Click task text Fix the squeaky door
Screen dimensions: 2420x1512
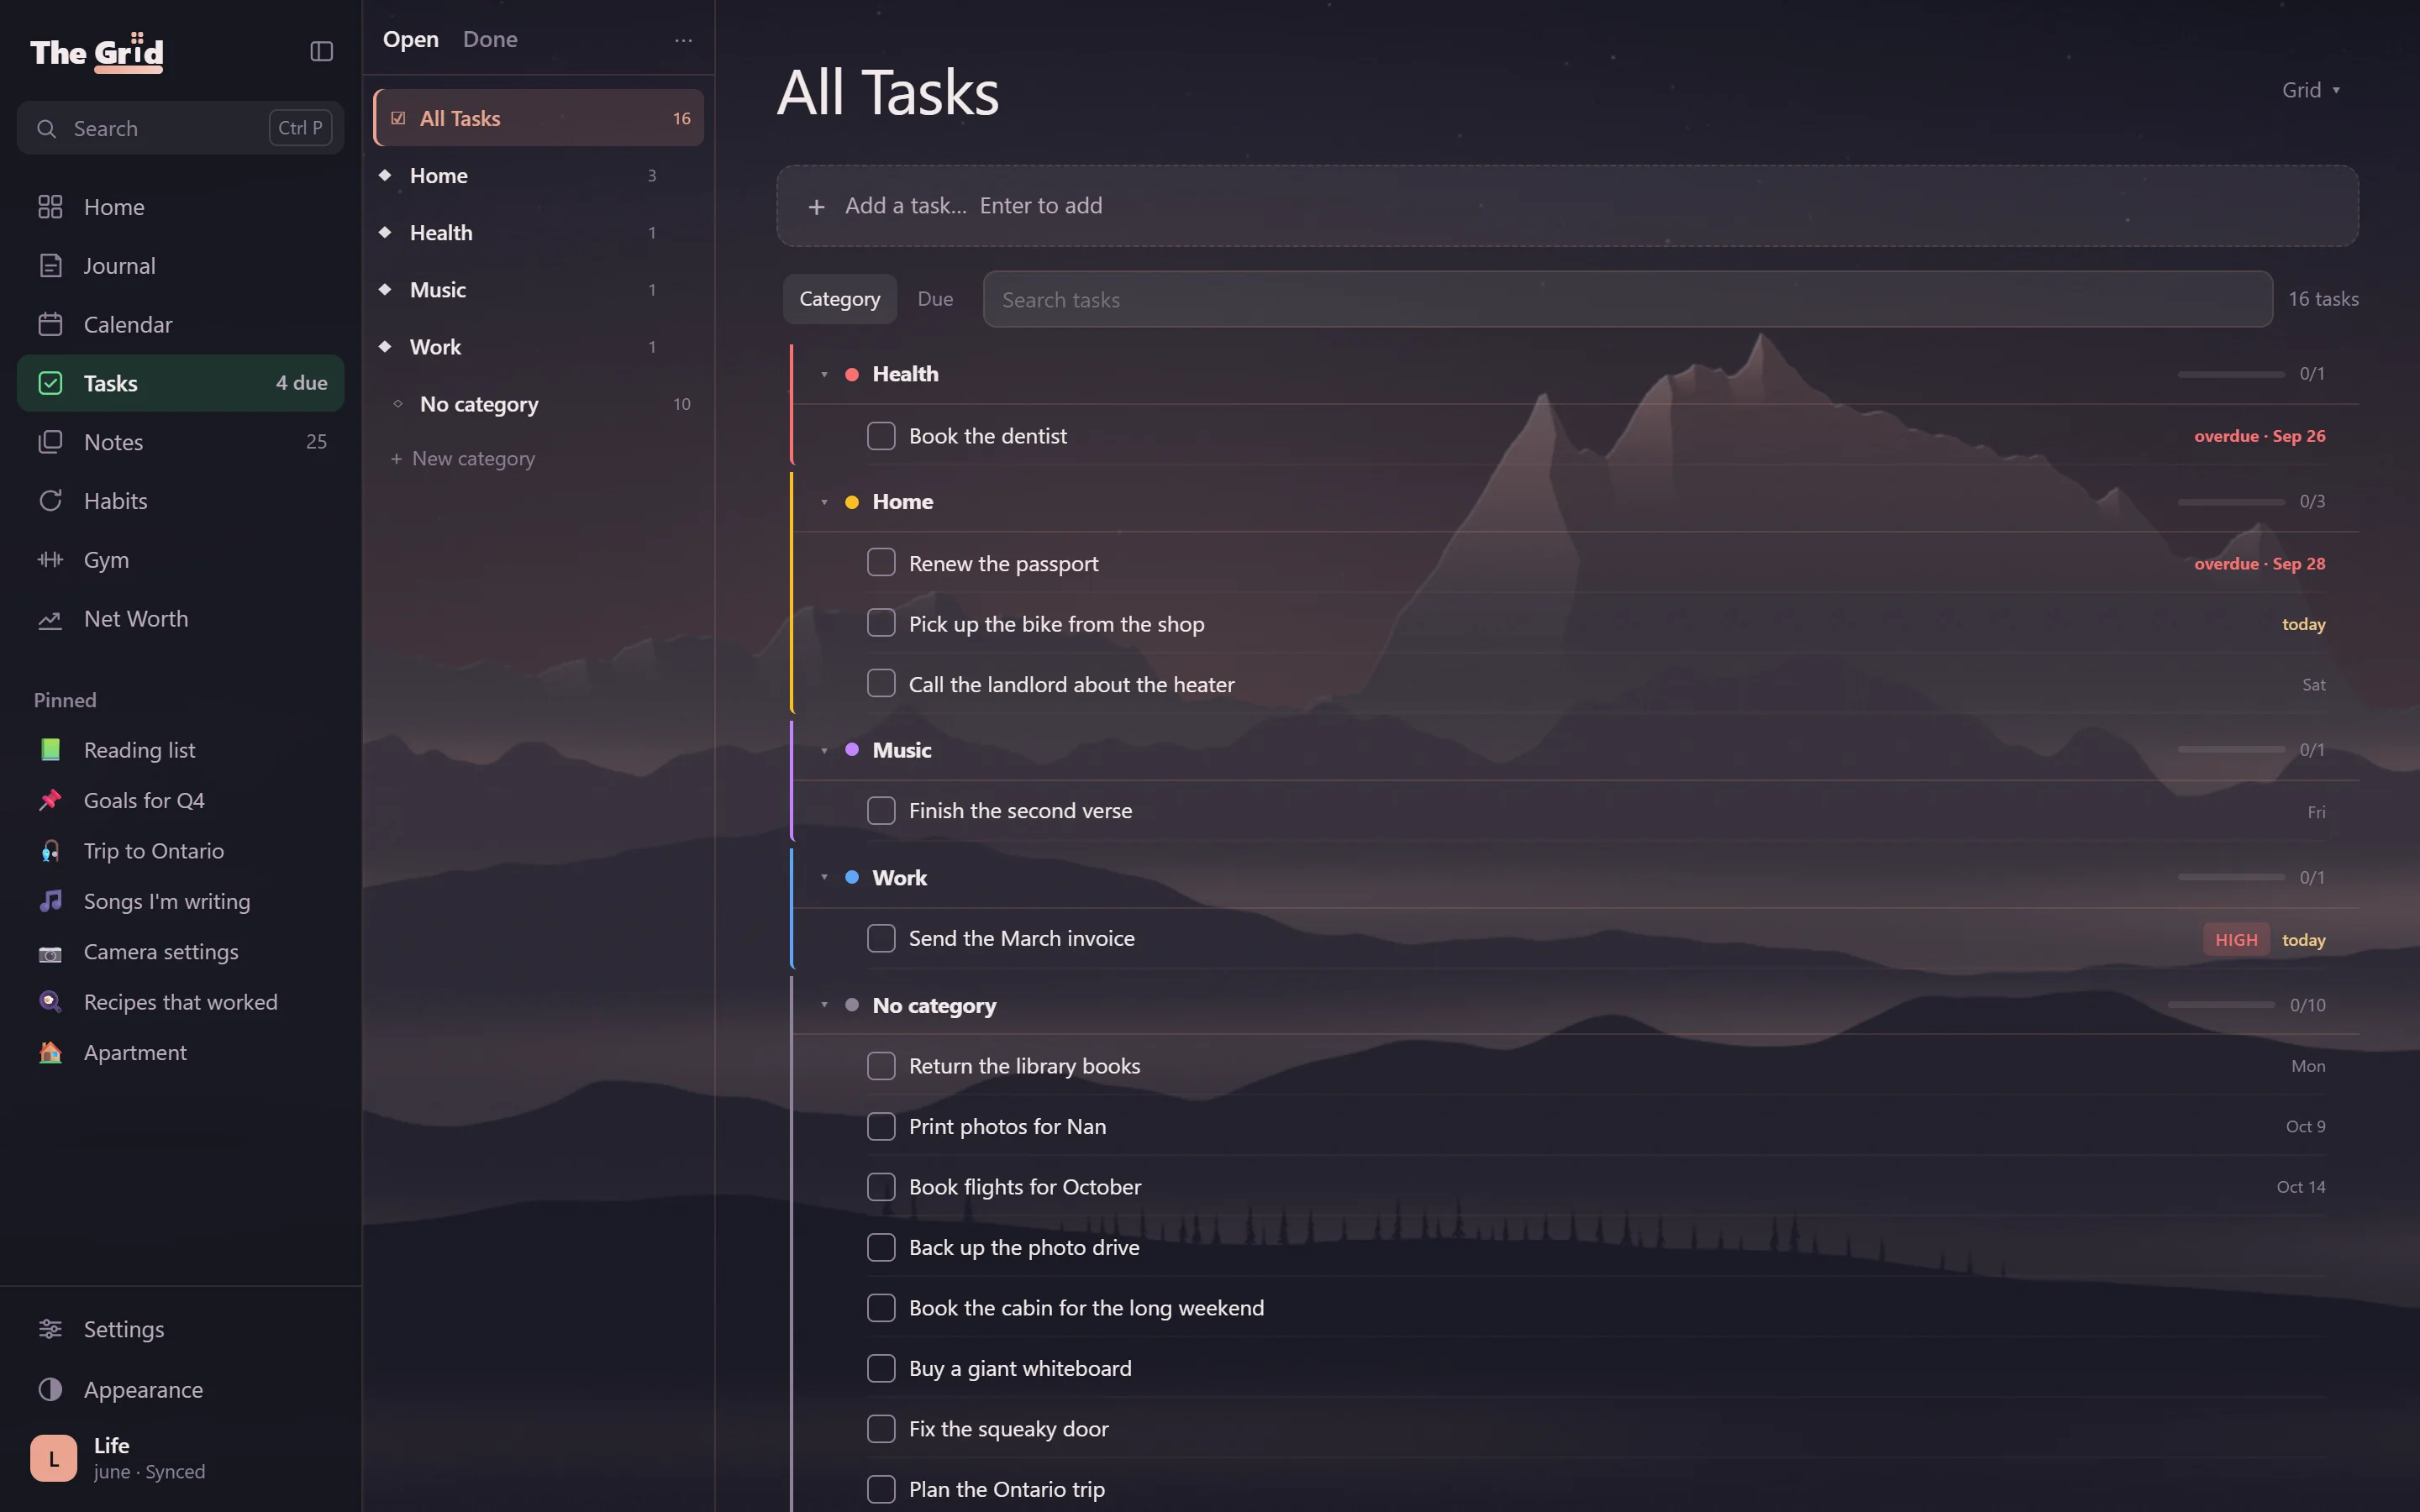click(x=1008, y=1429)
